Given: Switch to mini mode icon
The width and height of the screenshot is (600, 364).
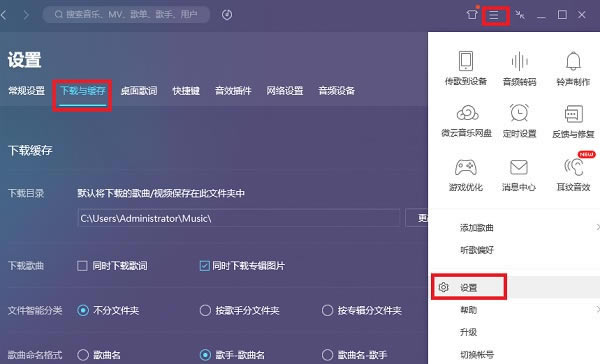Looking at the screenshot, I should point(520,15).
